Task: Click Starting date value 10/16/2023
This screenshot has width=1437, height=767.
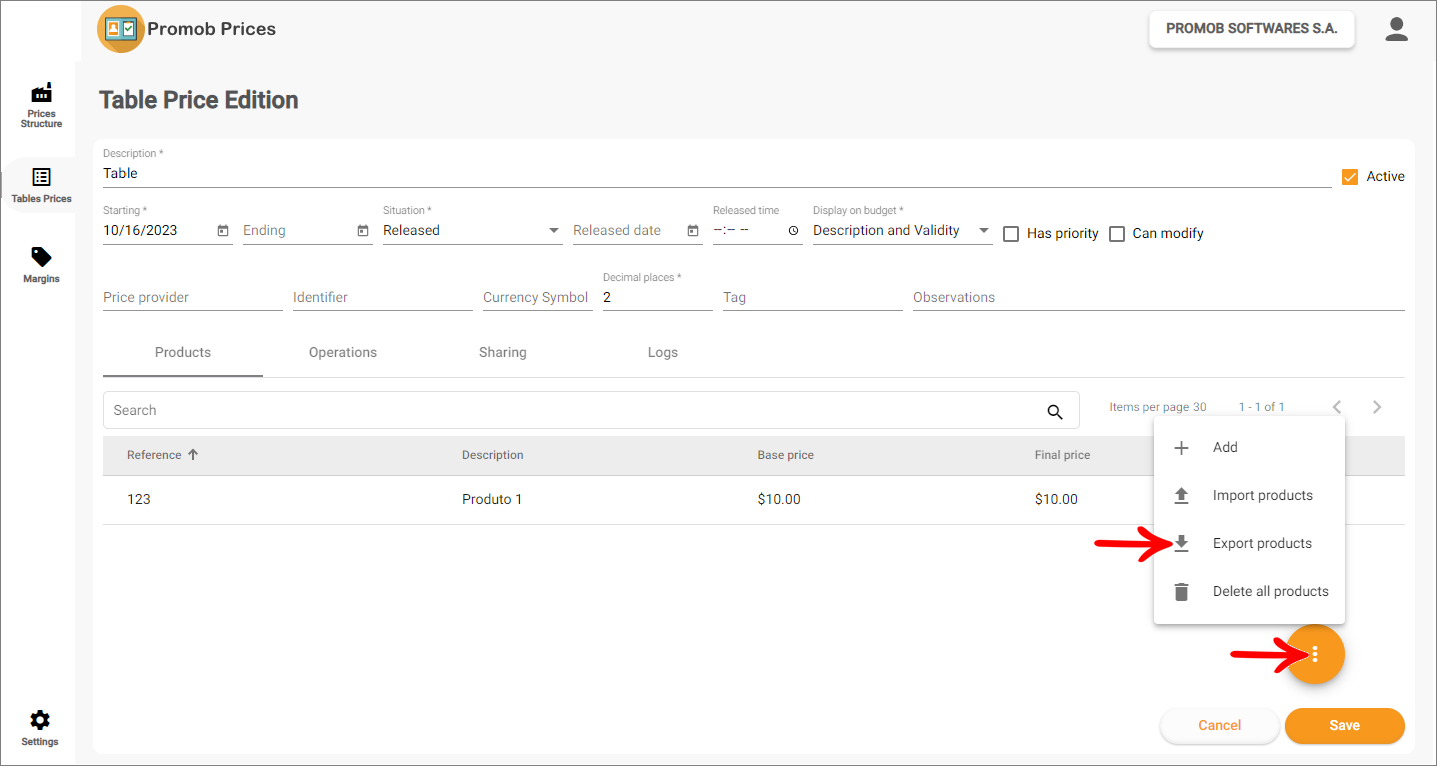Action: 141,231
